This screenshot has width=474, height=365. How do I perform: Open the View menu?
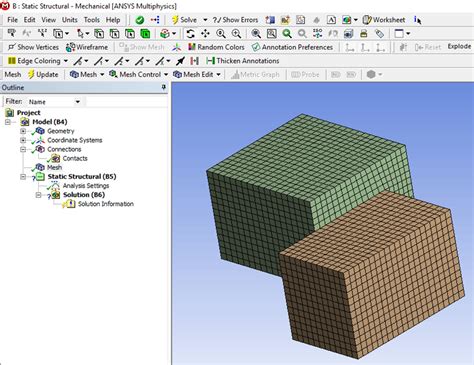[49, 20]
